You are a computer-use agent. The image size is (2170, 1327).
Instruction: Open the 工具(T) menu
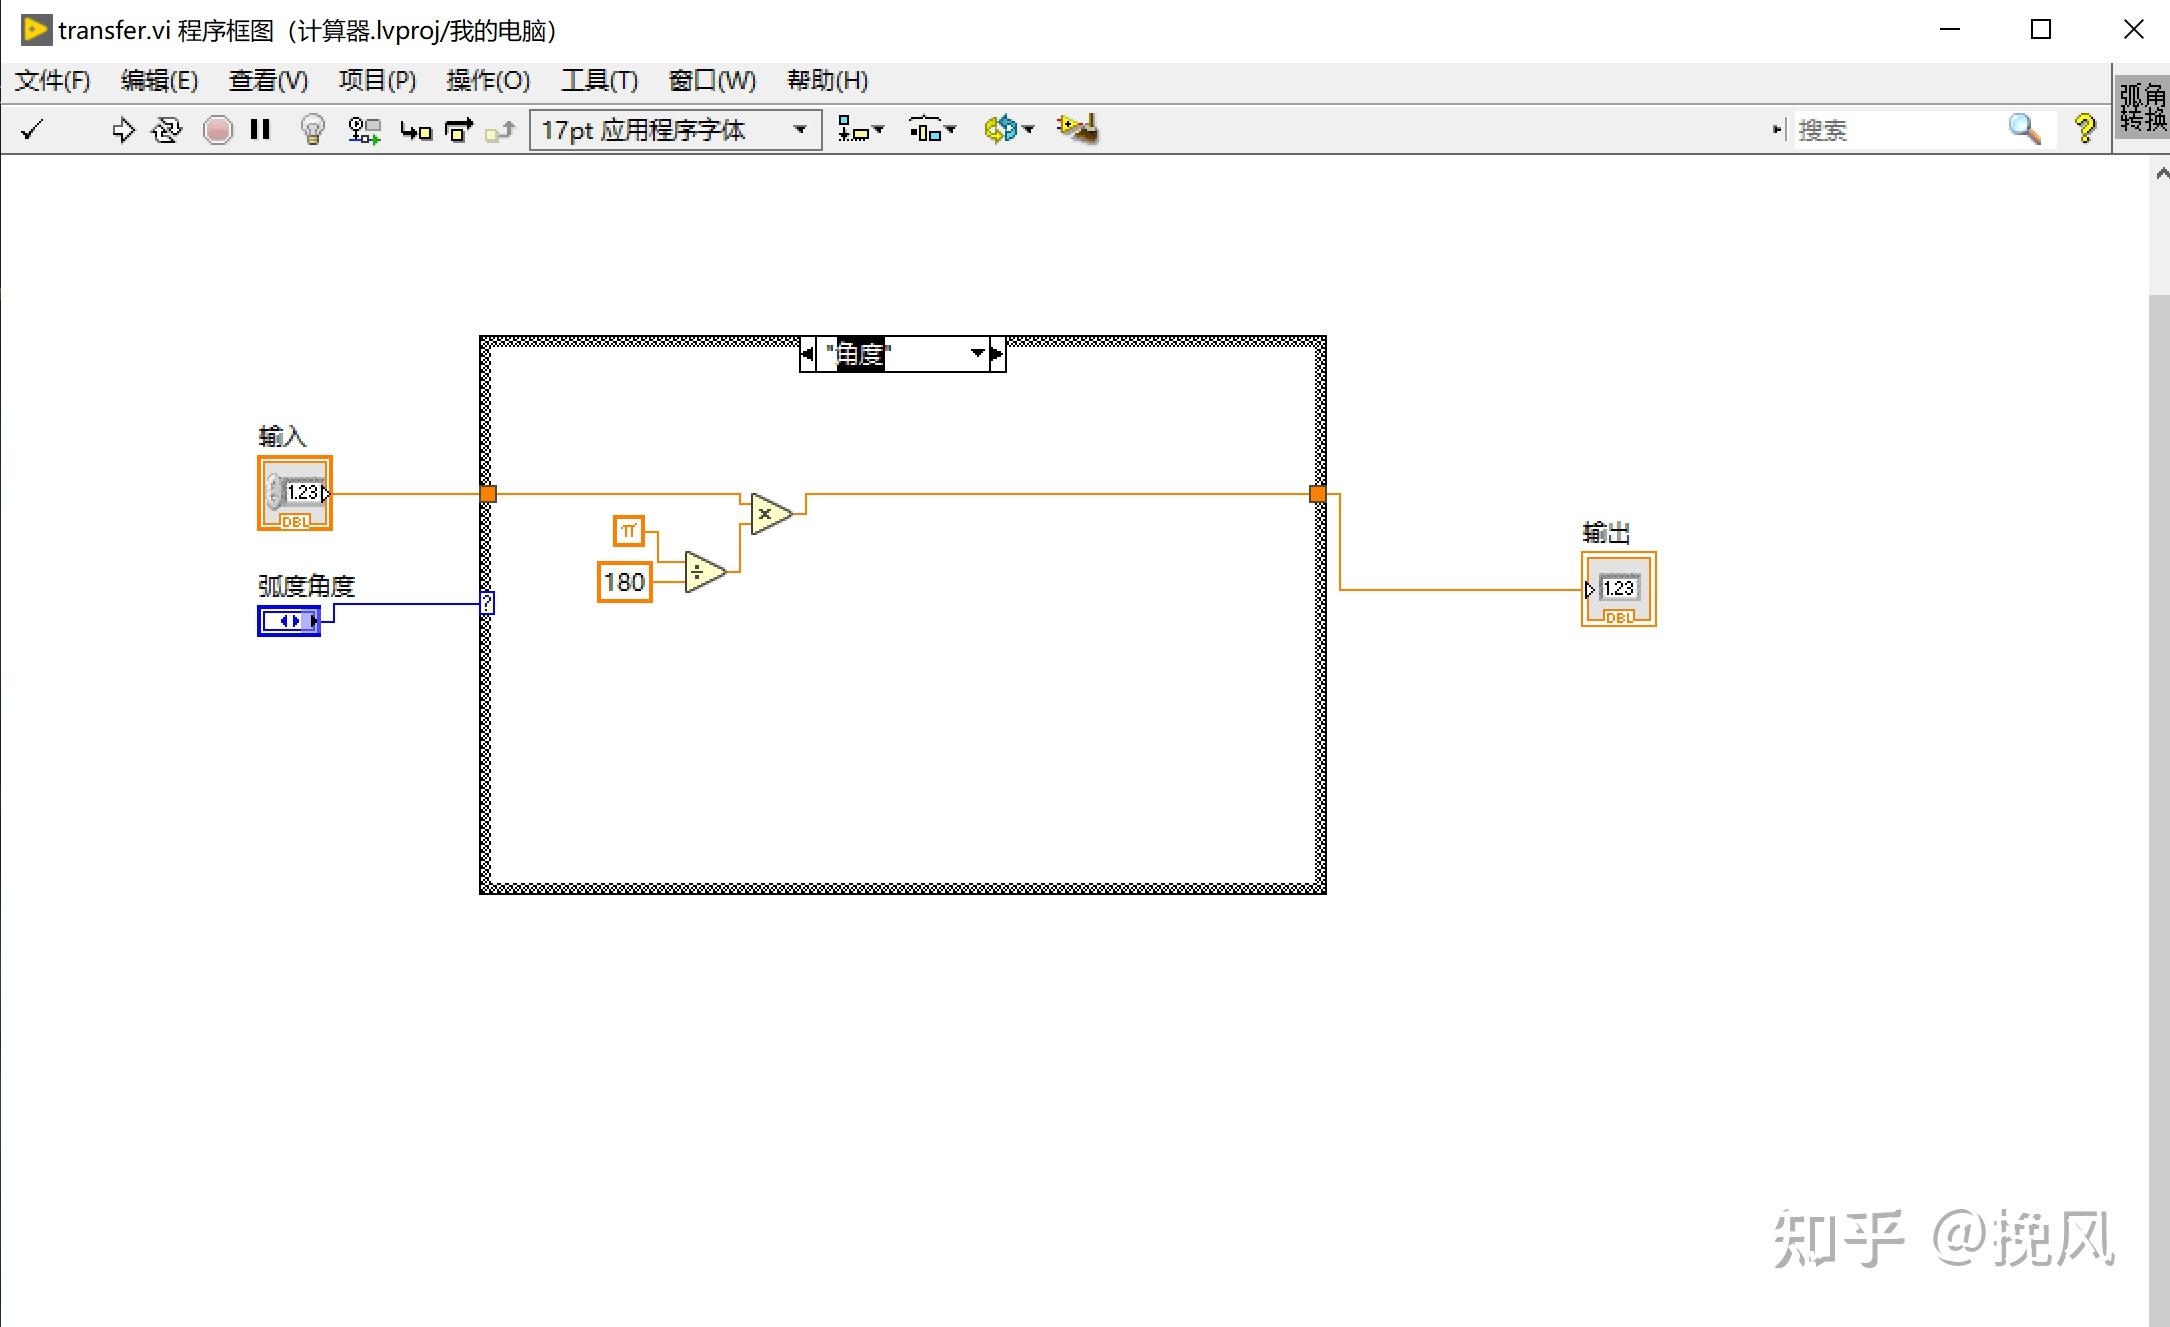599,80
